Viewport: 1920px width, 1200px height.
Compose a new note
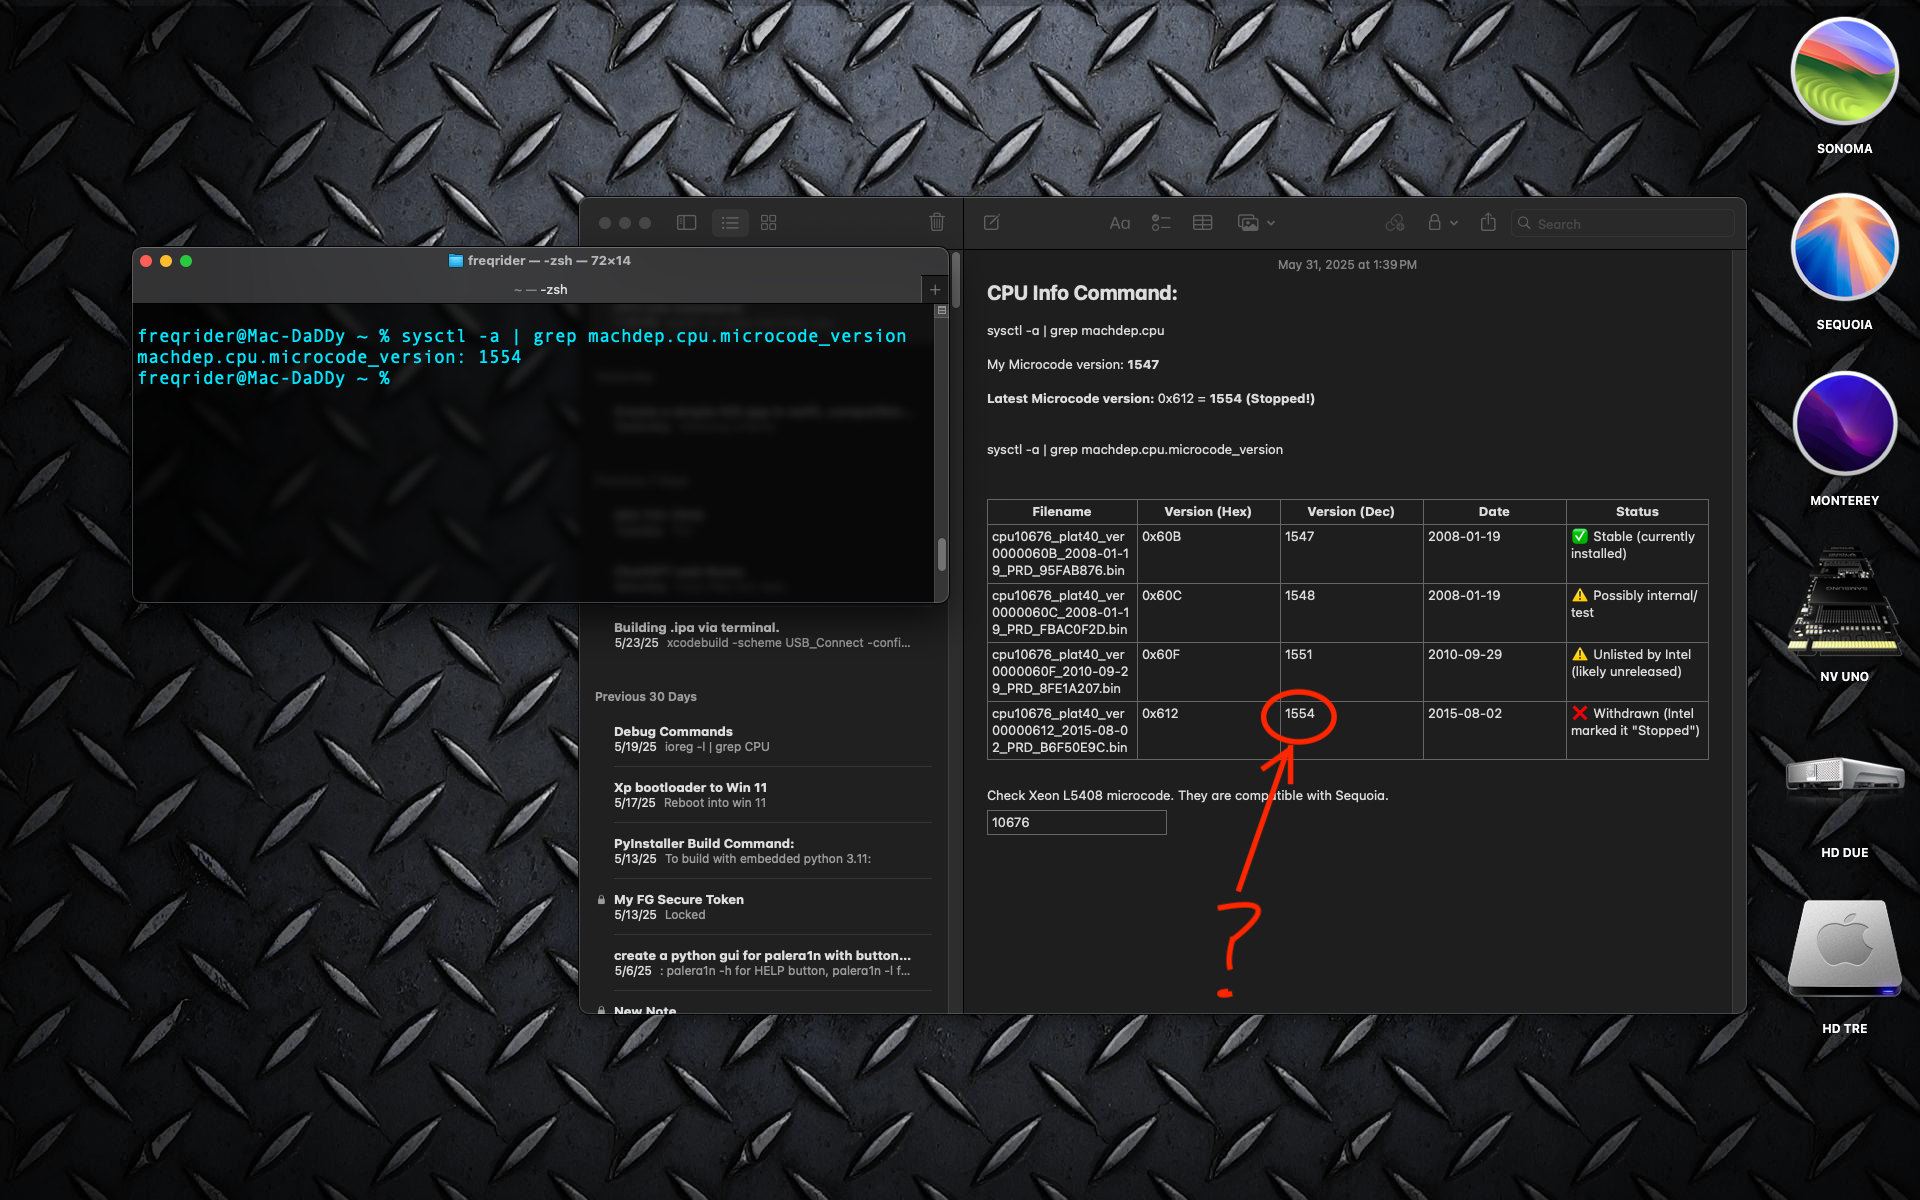[x=992, y=223]
